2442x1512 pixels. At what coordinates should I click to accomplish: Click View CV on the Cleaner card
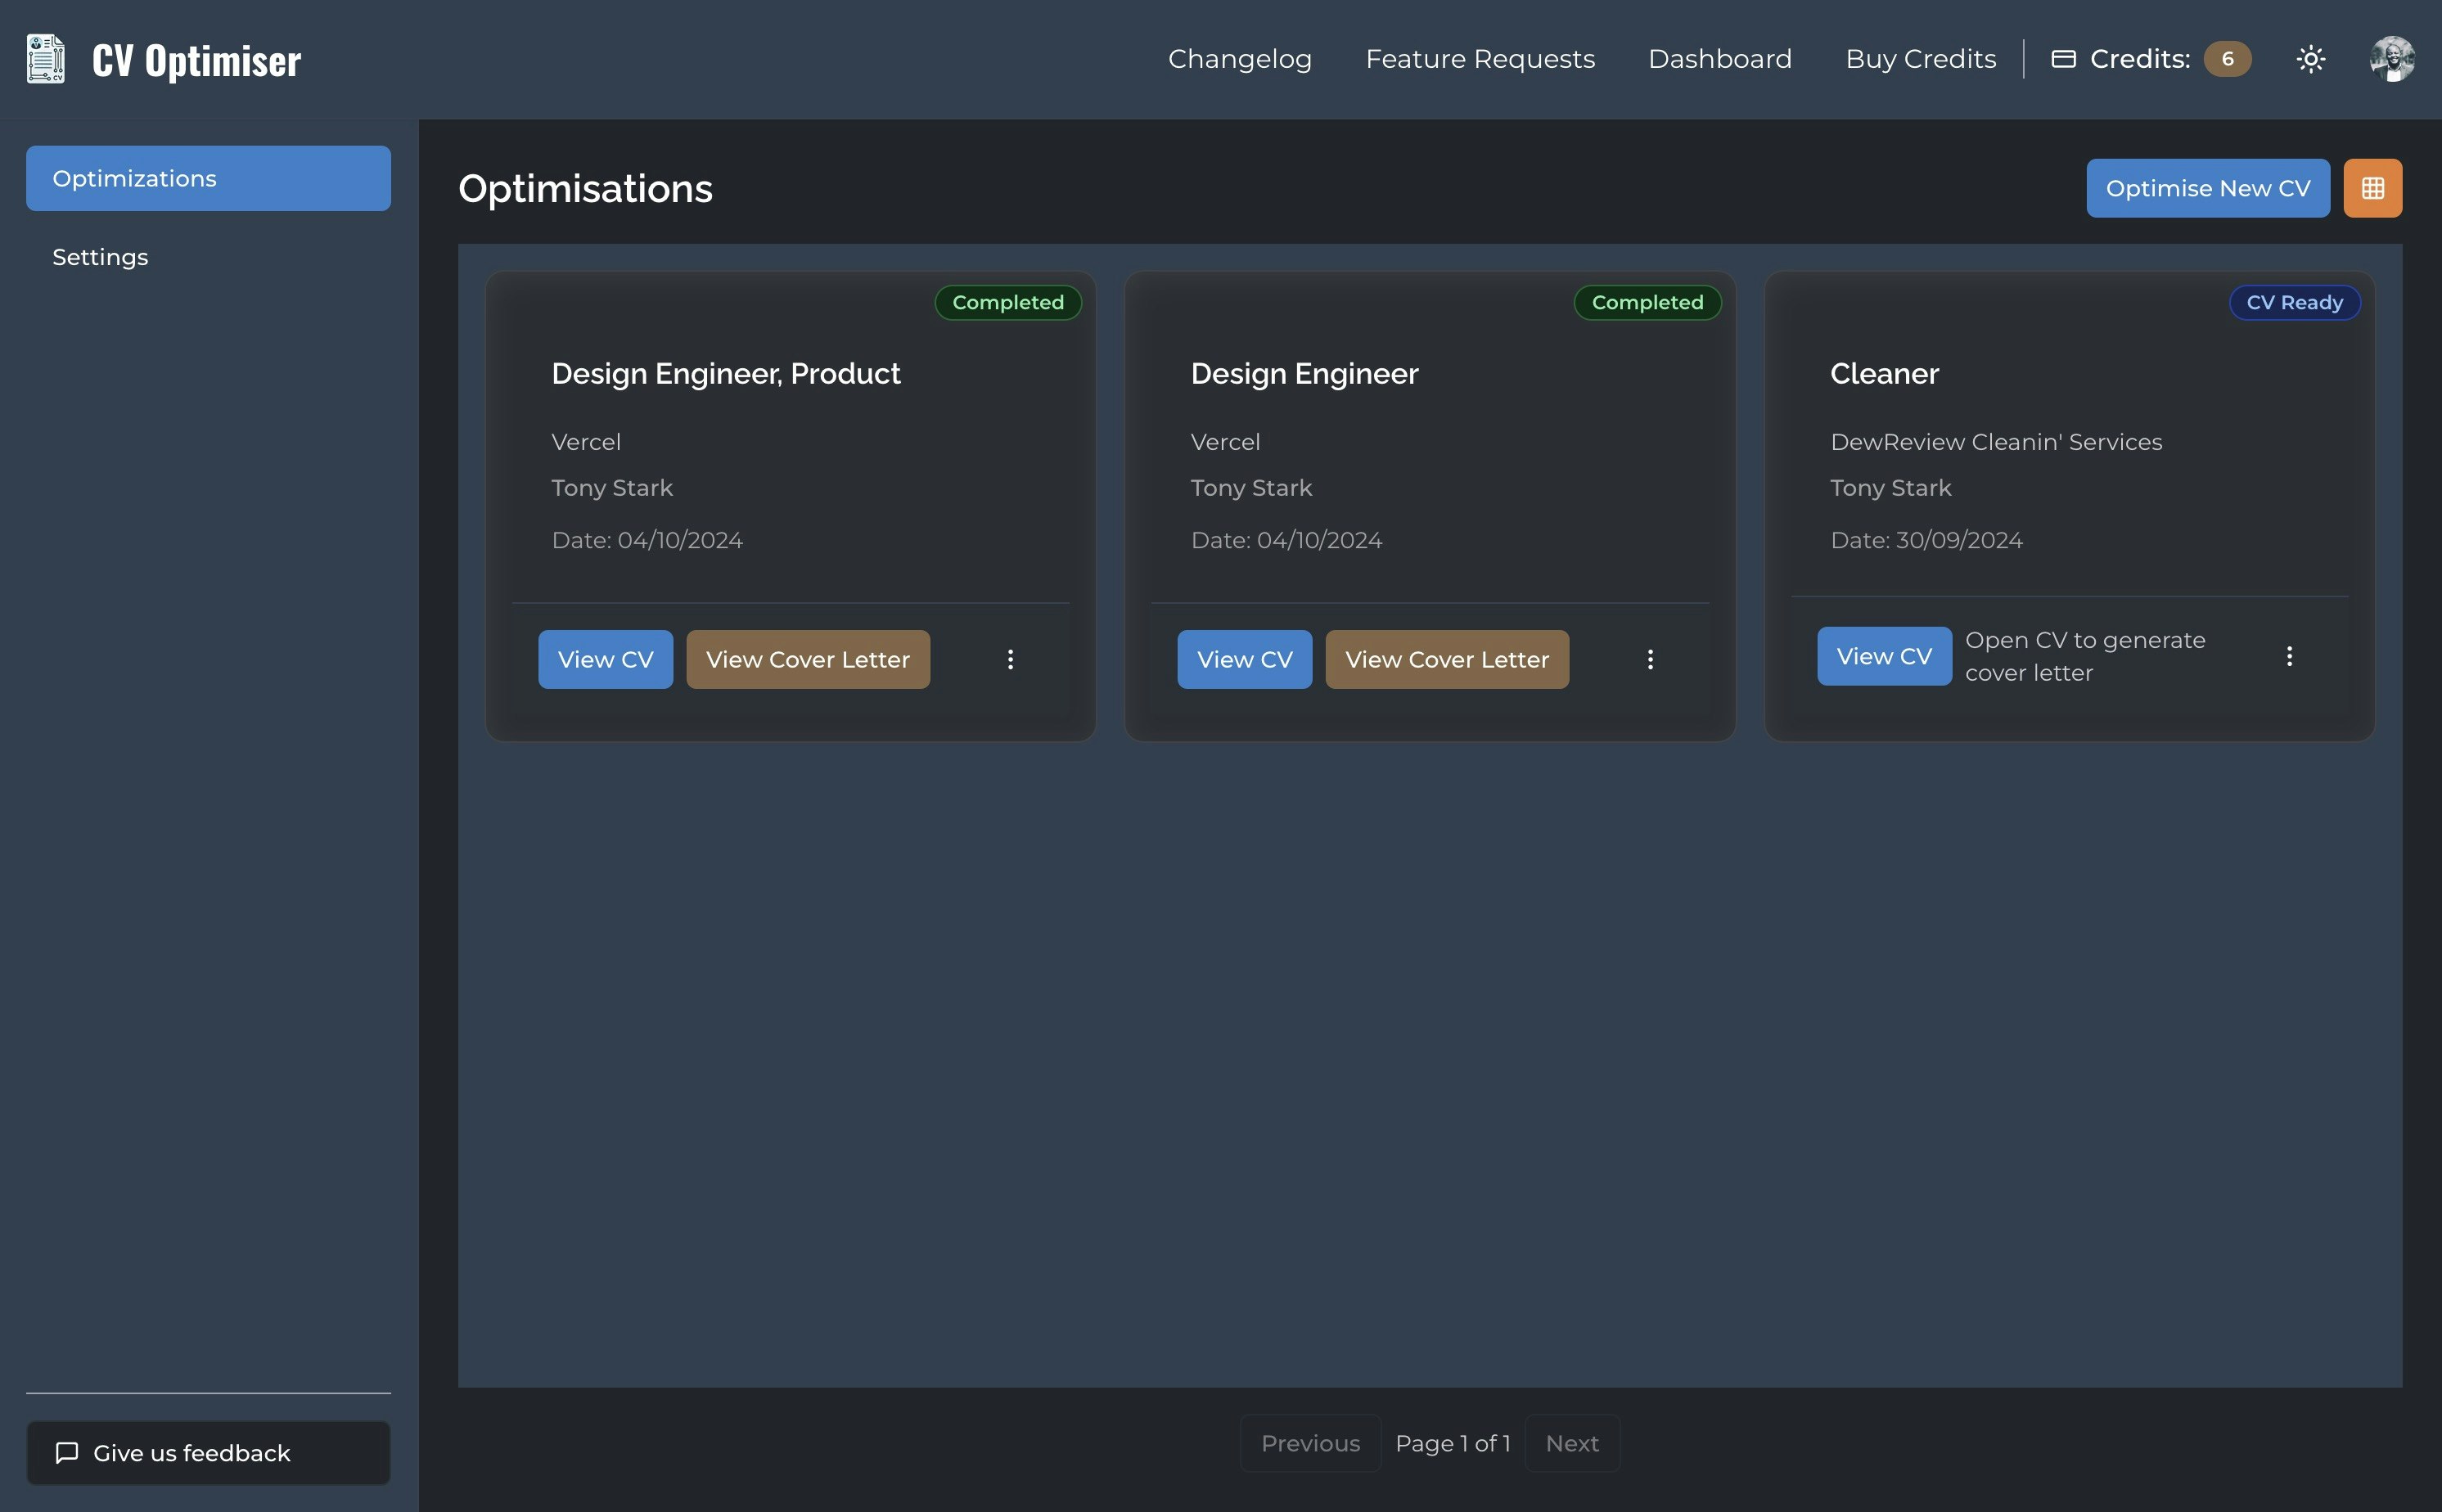tap(1884, 656)
